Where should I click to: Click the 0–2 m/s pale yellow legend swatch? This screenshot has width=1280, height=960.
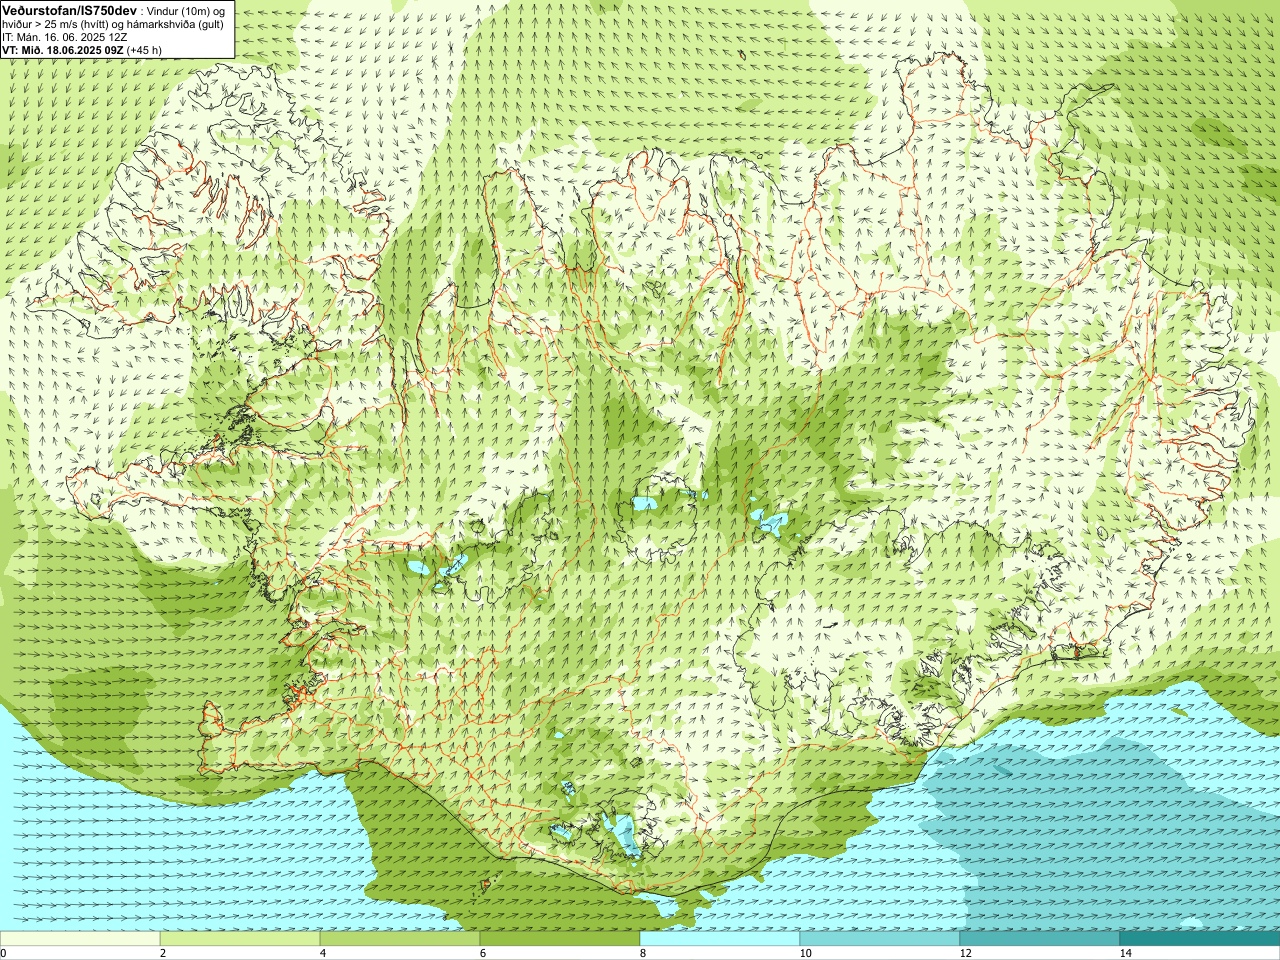[80, 939]
